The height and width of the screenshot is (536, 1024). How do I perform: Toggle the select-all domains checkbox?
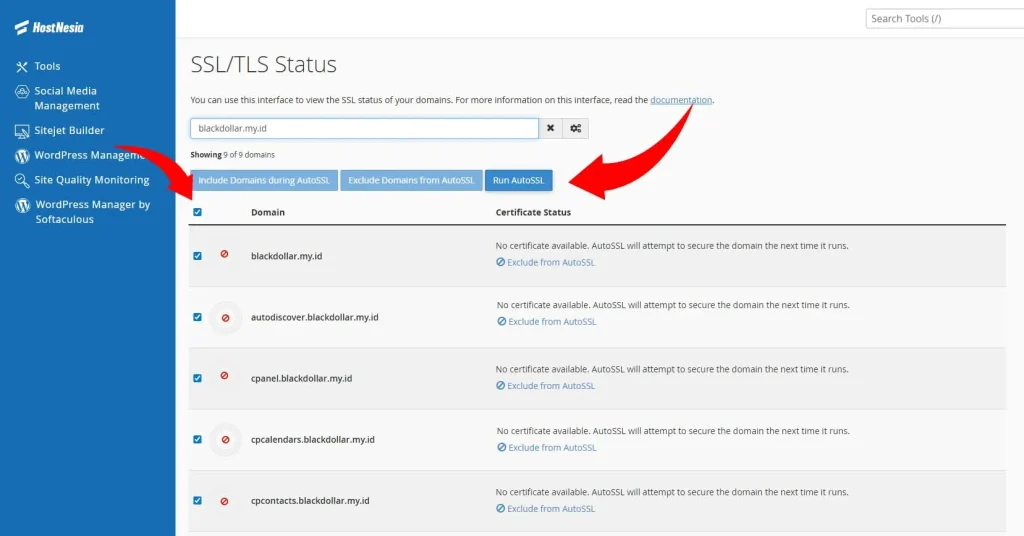(197, 212)
